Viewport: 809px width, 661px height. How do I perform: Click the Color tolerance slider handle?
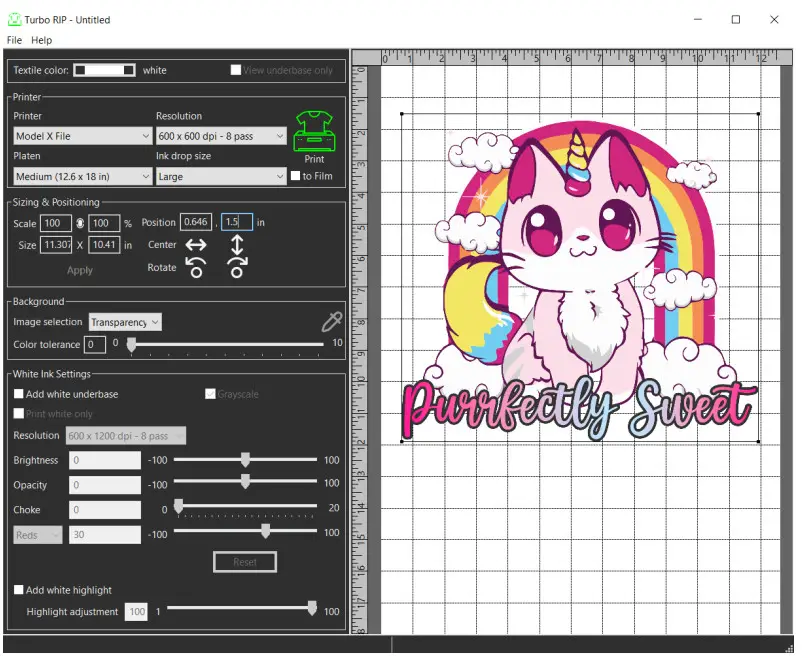point(132,345)
